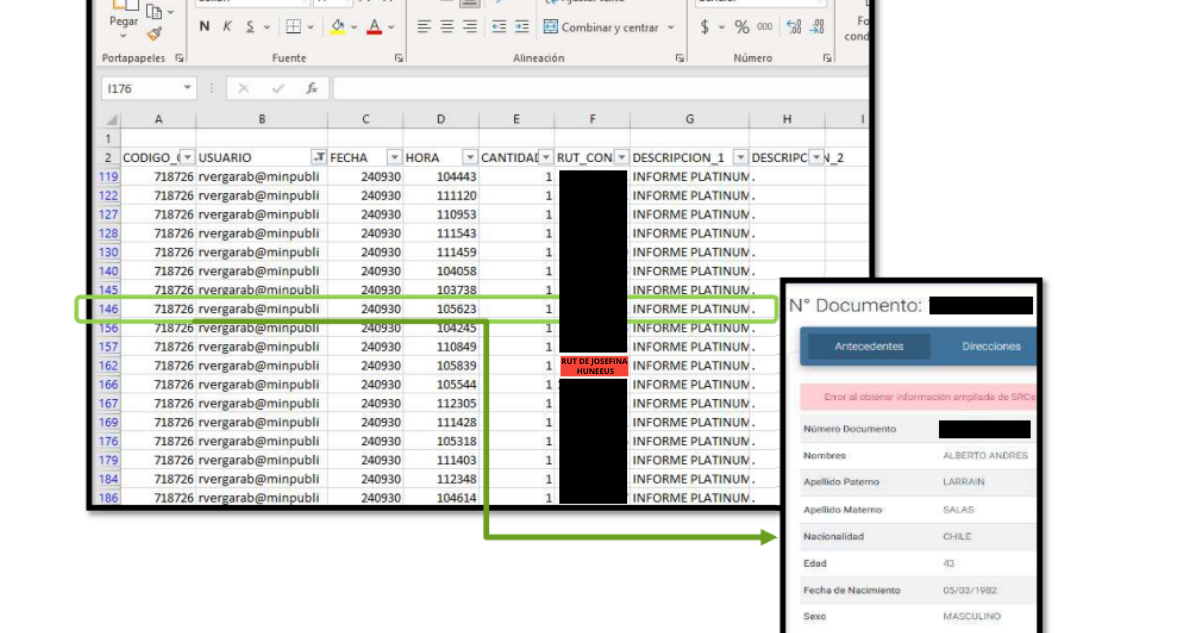Image resolution: width=1200 pixels, height=633 pixels.
Task: Apply center text alignment
Action: (x=447, y=27)
